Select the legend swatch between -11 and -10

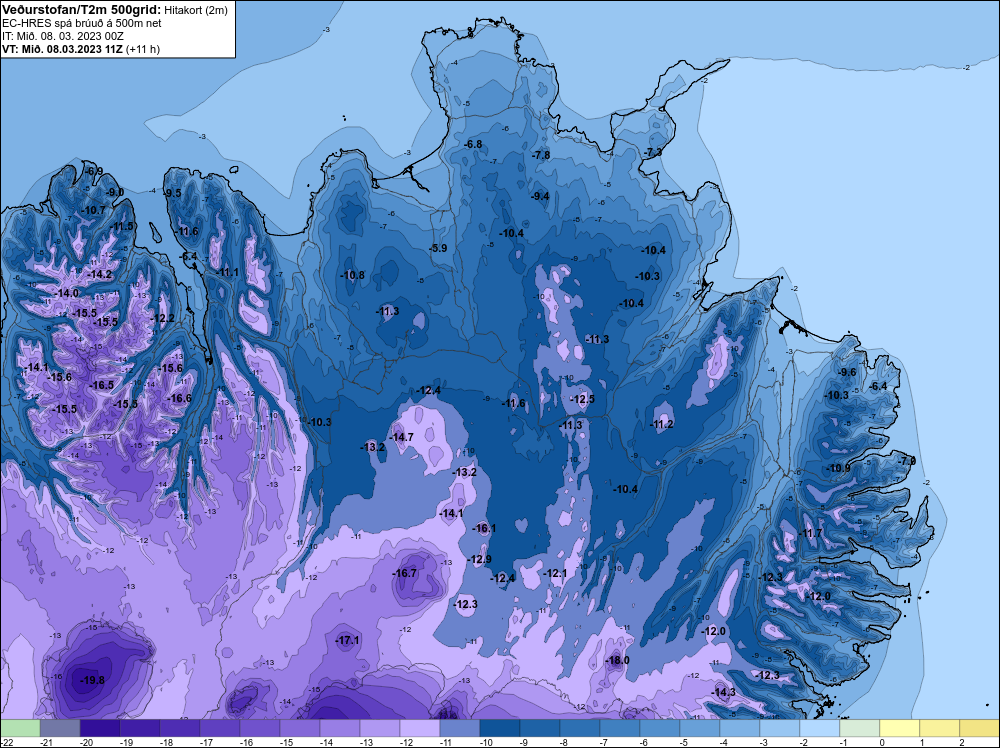pyautogui.click(x=460, y=728)
